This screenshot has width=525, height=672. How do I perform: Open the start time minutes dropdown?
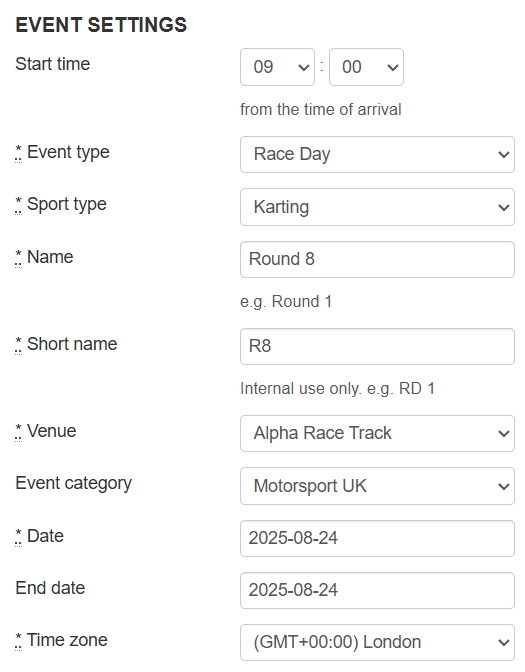tap(366, 67)
